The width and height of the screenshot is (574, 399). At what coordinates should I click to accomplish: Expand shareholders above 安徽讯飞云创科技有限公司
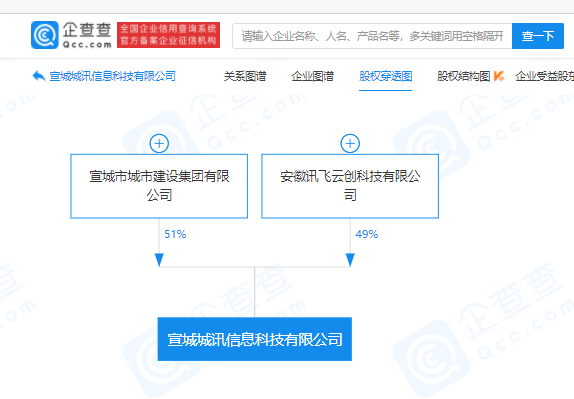coord(350,143)
